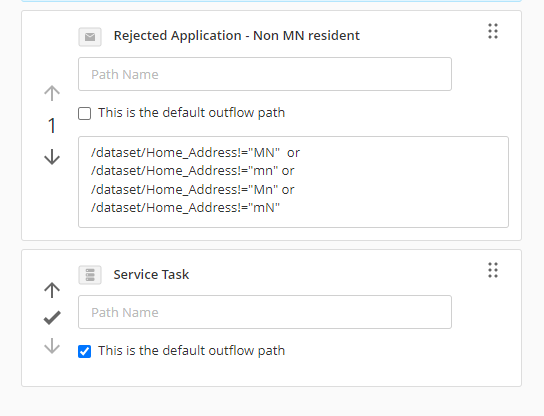Select the Service Task title
This screenshot has width=544, height=416.
tap(151, 274)
